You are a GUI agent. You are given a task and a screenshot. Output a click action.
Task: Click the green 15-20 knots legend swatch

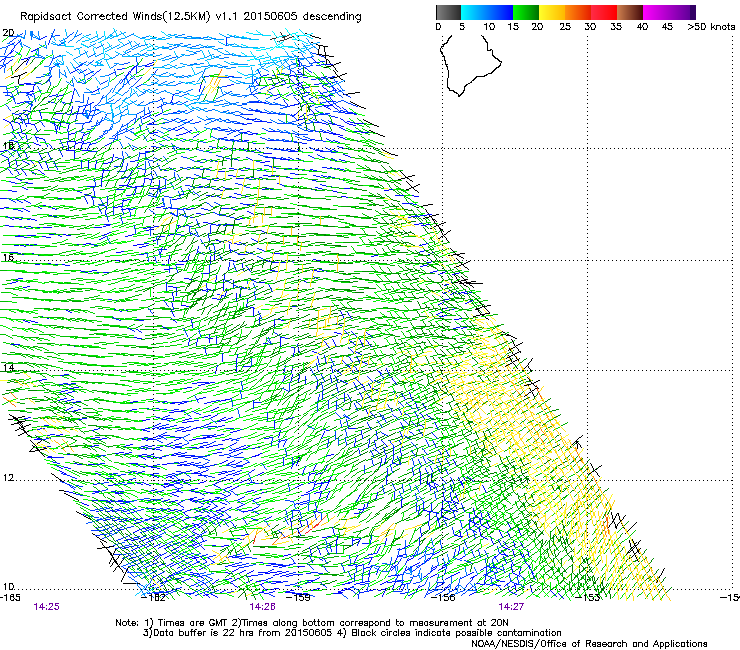[526, 12]
